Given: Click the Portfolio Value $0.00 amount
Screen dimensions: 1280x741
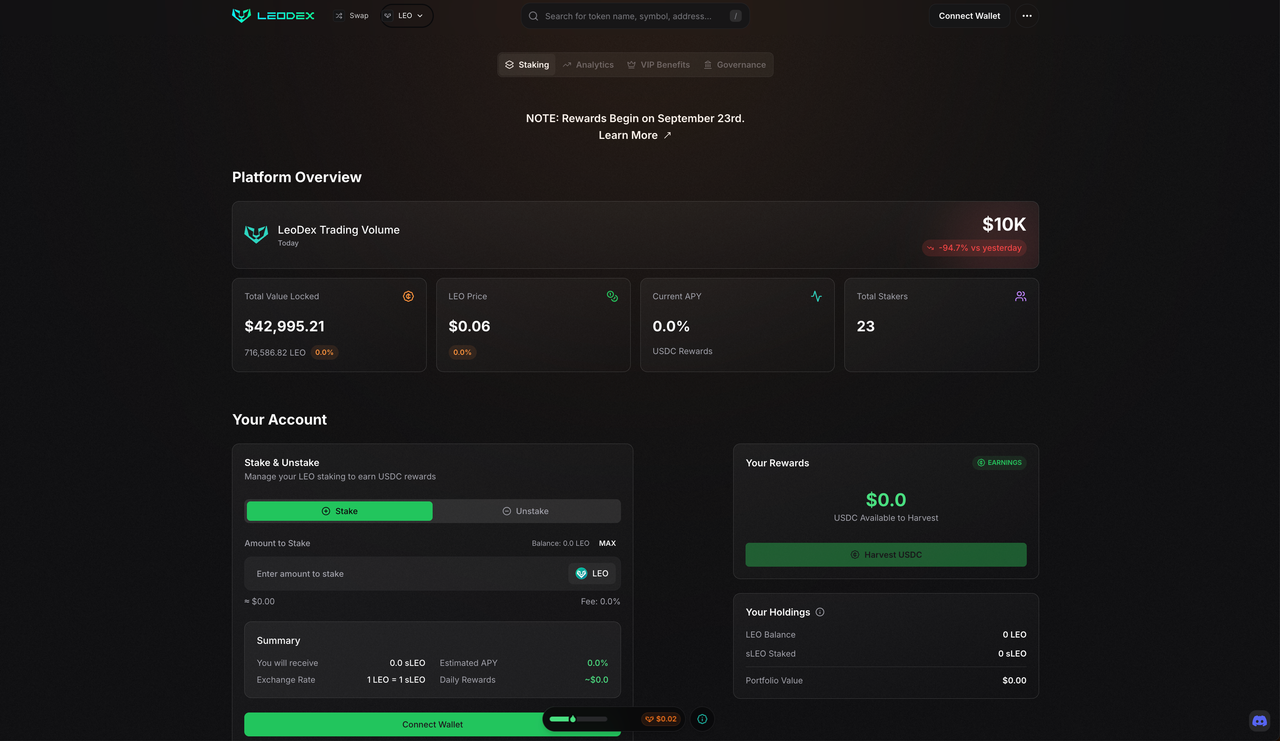Looking at the screenshot, I should pyautogui.click(x=1014, y=681).
